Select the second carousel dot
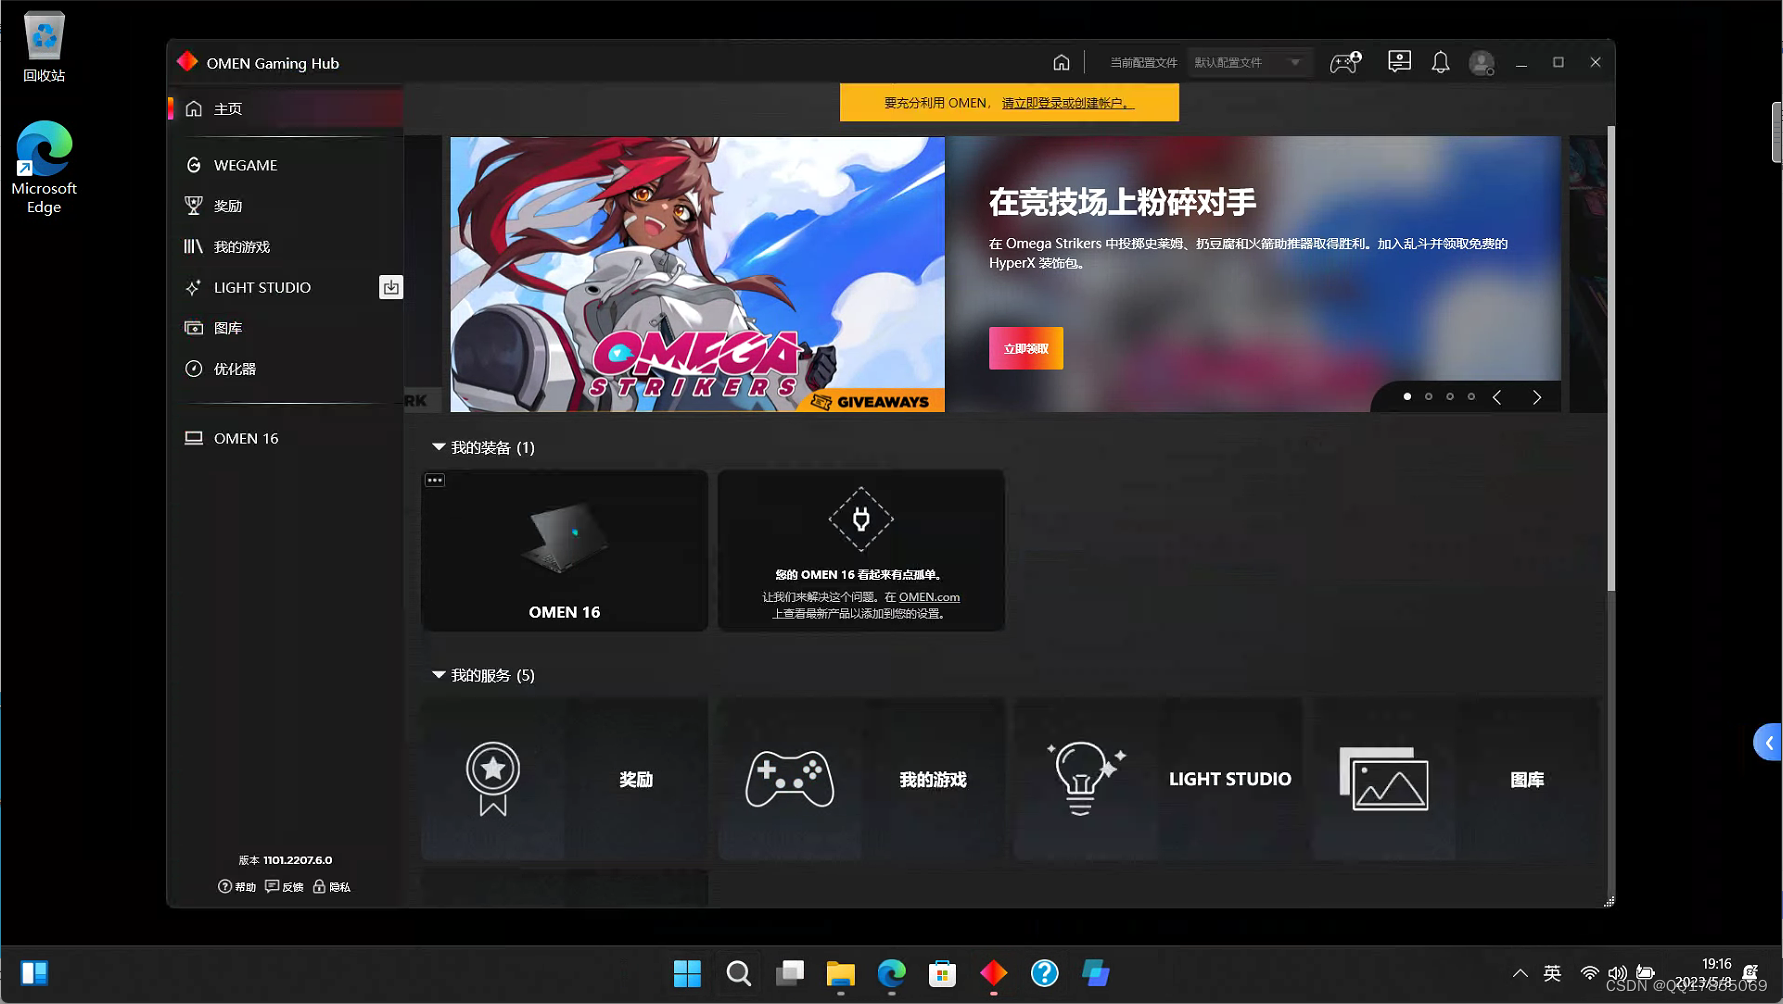Image resolution: width=1783 pixels, height=1004 pixels. (x=1428, y=397)
